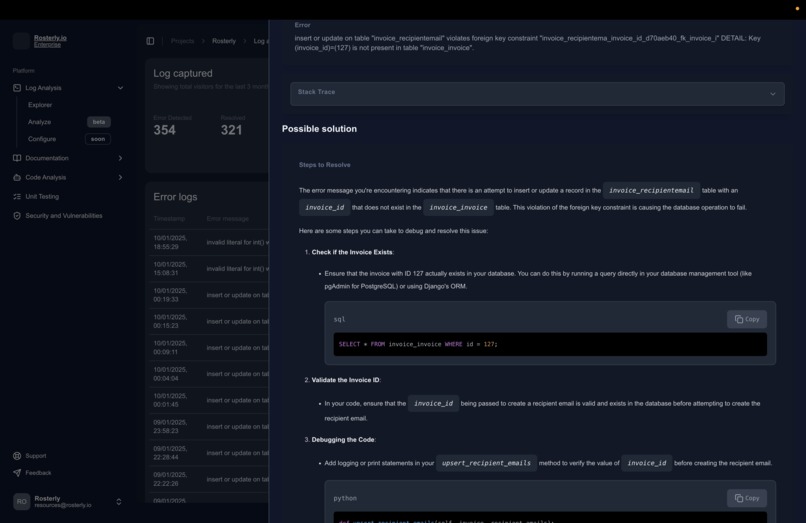Image resolution: width=806 pixels, height=523 pixels.
Task: Click the Timestamp column header
Action: pyautogui.click(x=169, y=219)
